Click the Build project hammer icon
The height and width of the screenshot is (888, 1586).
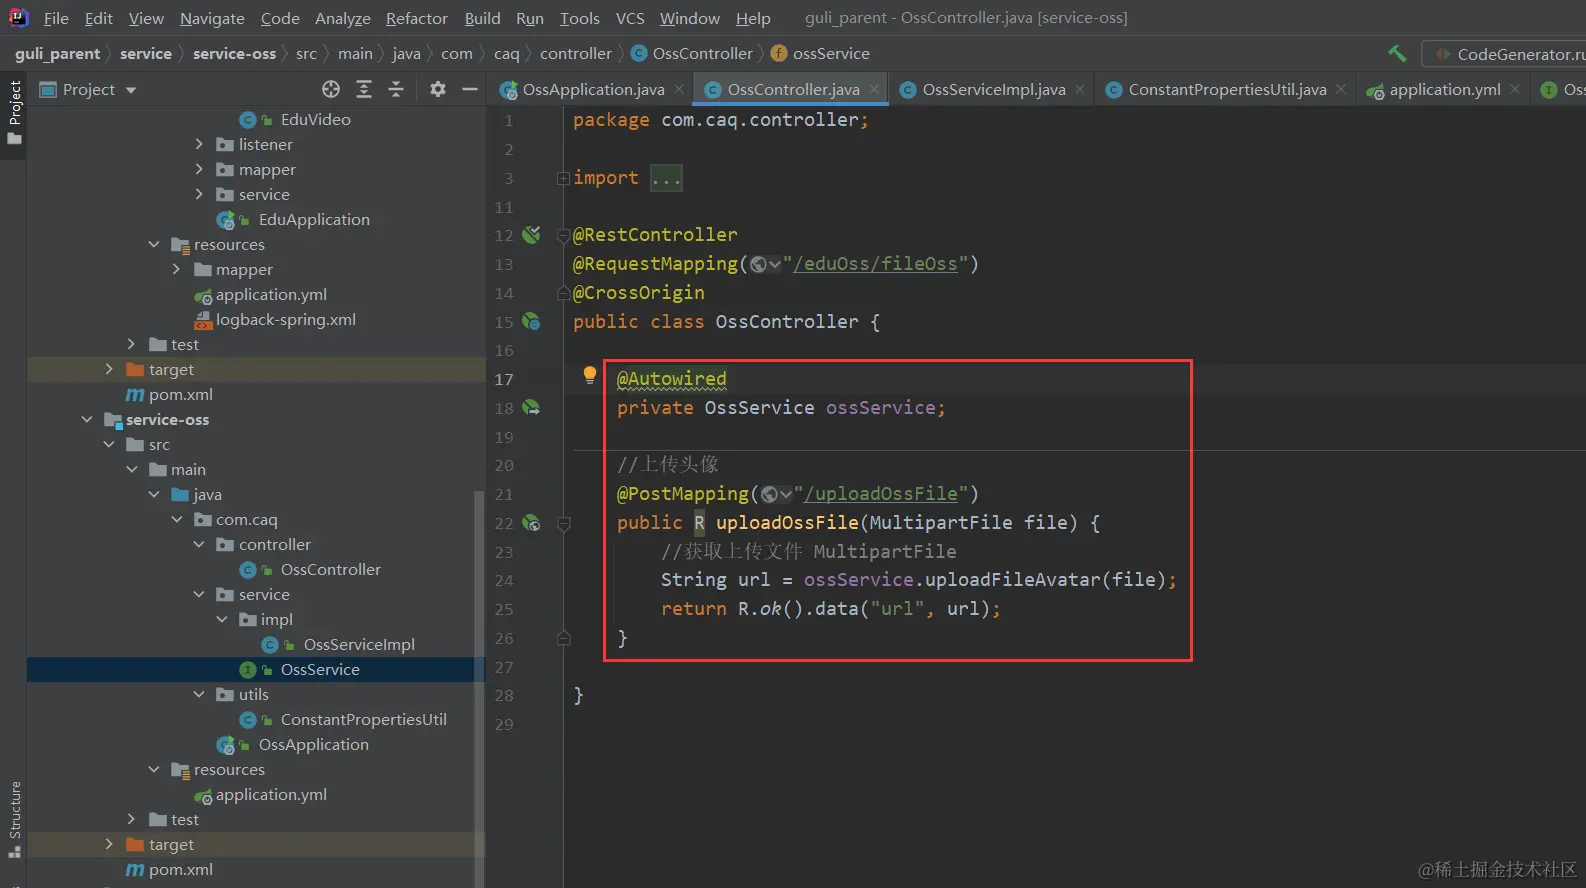1397,54
